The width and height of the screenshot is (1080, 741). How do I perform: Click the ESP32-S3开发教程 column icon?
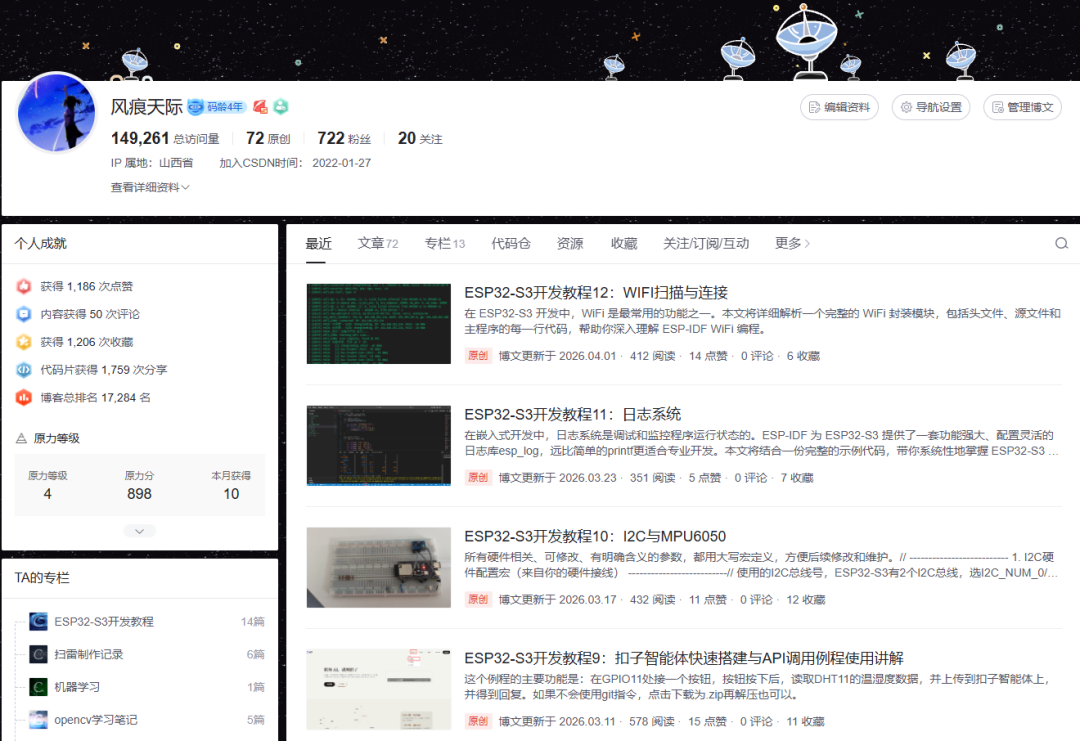point(39,621)
